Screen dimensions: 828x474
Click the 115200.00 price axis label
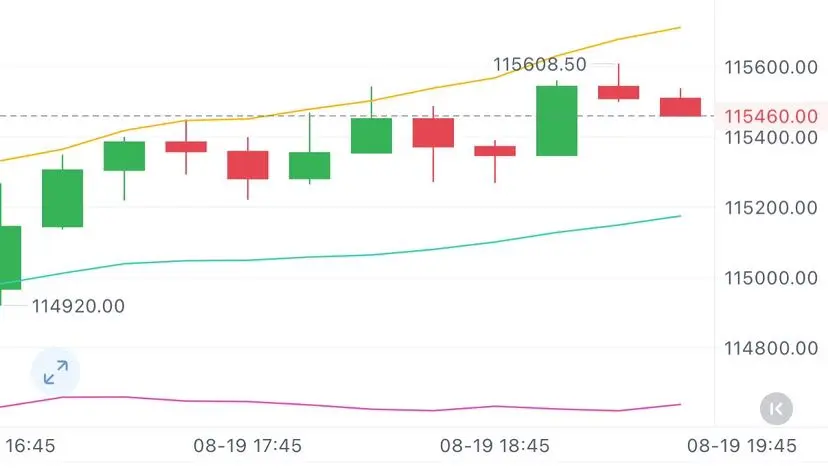pyautogui.click(x=771, y=208)
